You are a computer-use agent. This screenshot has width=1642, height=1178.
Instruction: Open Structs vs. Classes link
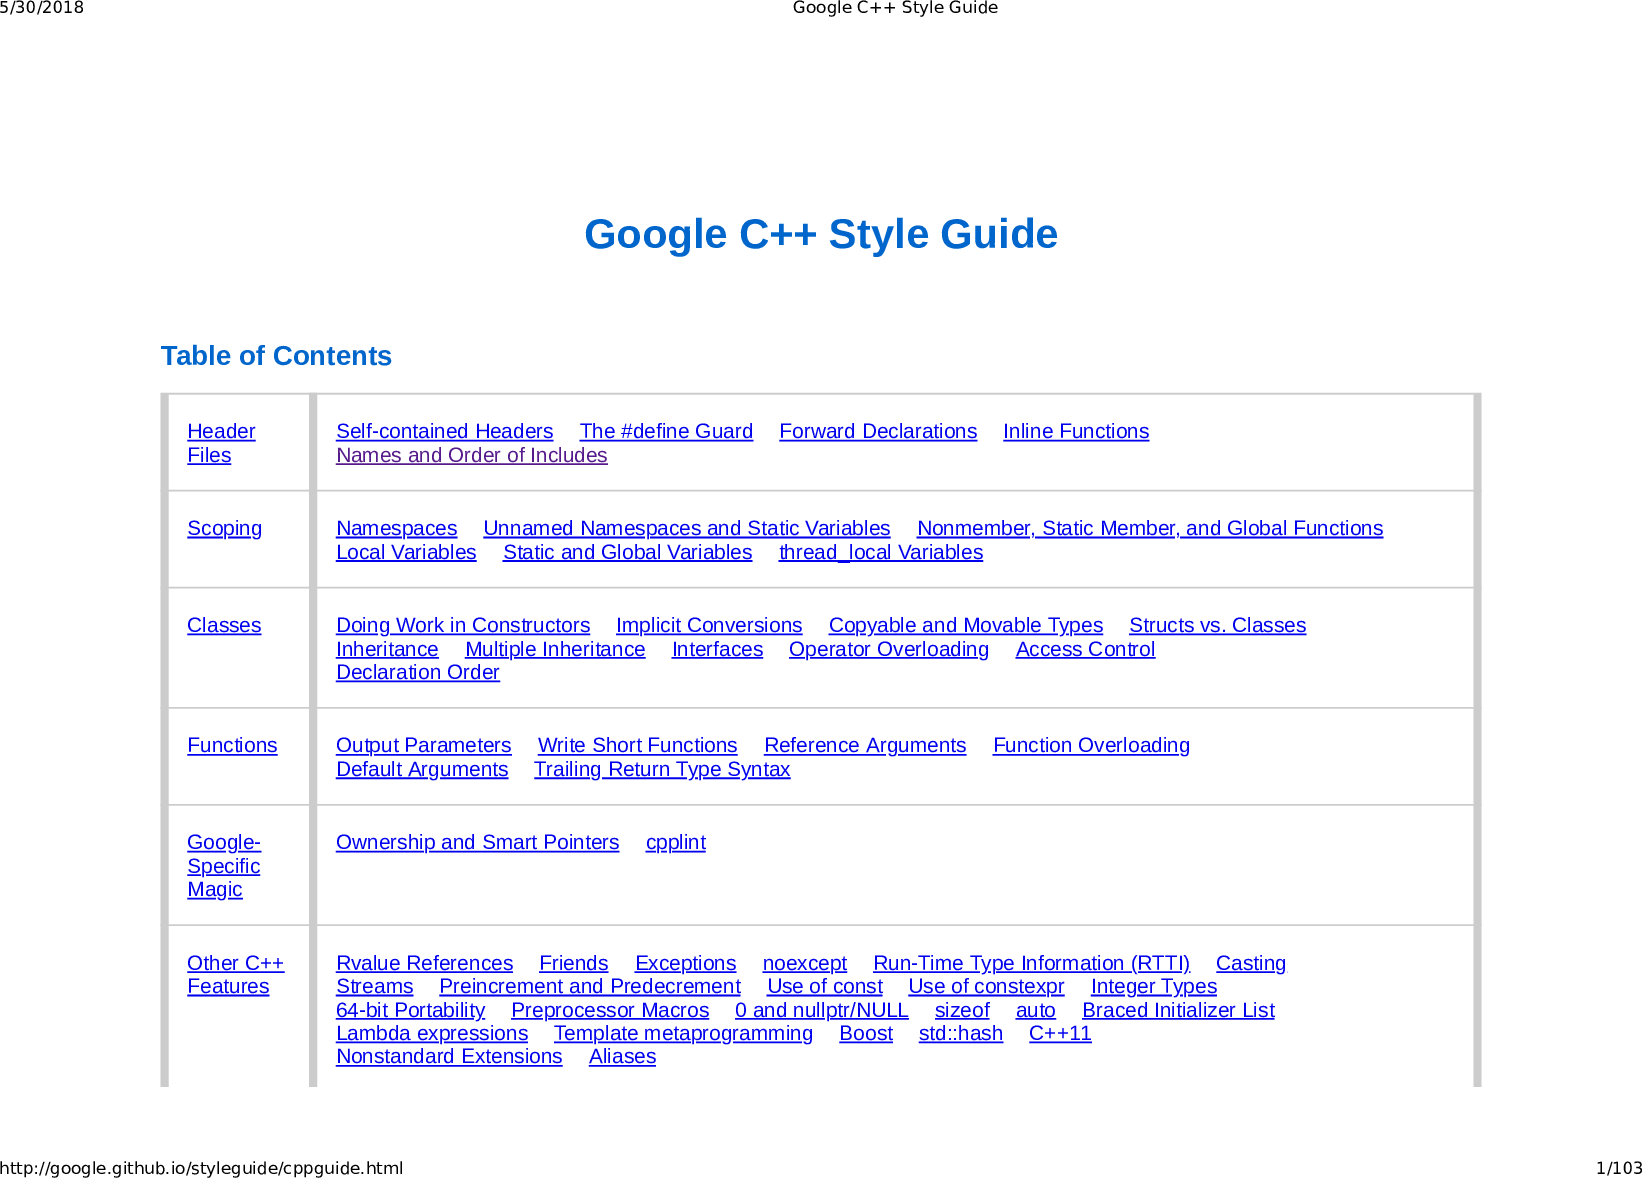[1217, 625]
